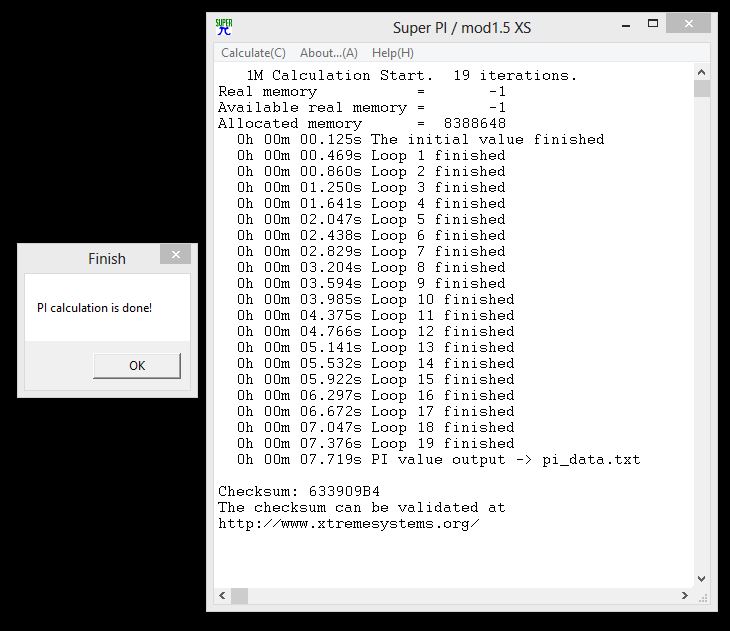Image resolution: width=730 pixels, height=631 pixels.
Task: Click the vertical scrollbar up arrow
Action: [x=702, y=73]
